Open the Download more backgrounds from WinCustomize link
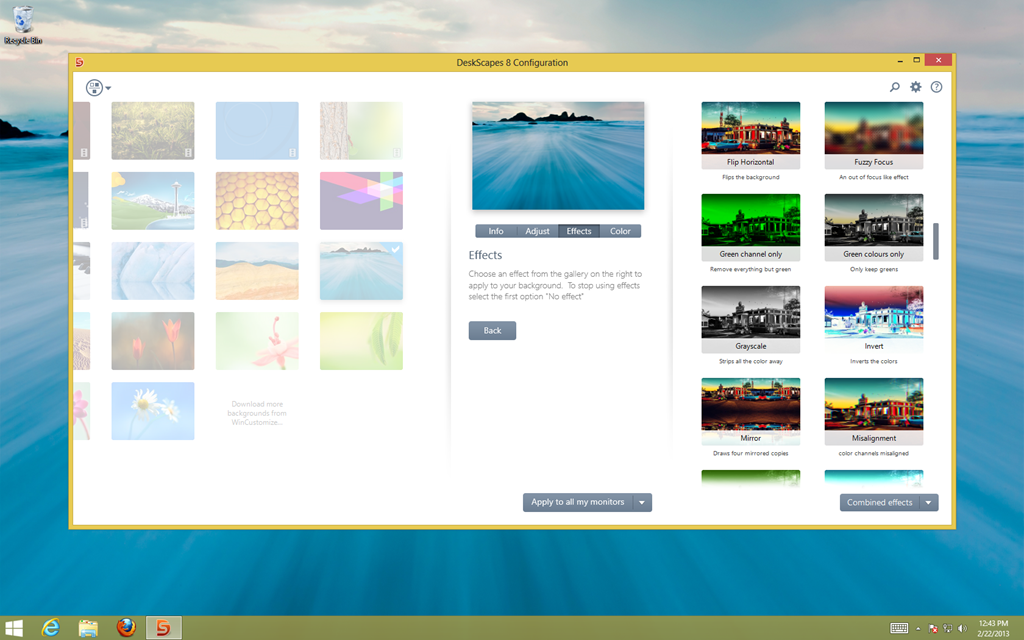1024x640 pixels. point(257,412)
